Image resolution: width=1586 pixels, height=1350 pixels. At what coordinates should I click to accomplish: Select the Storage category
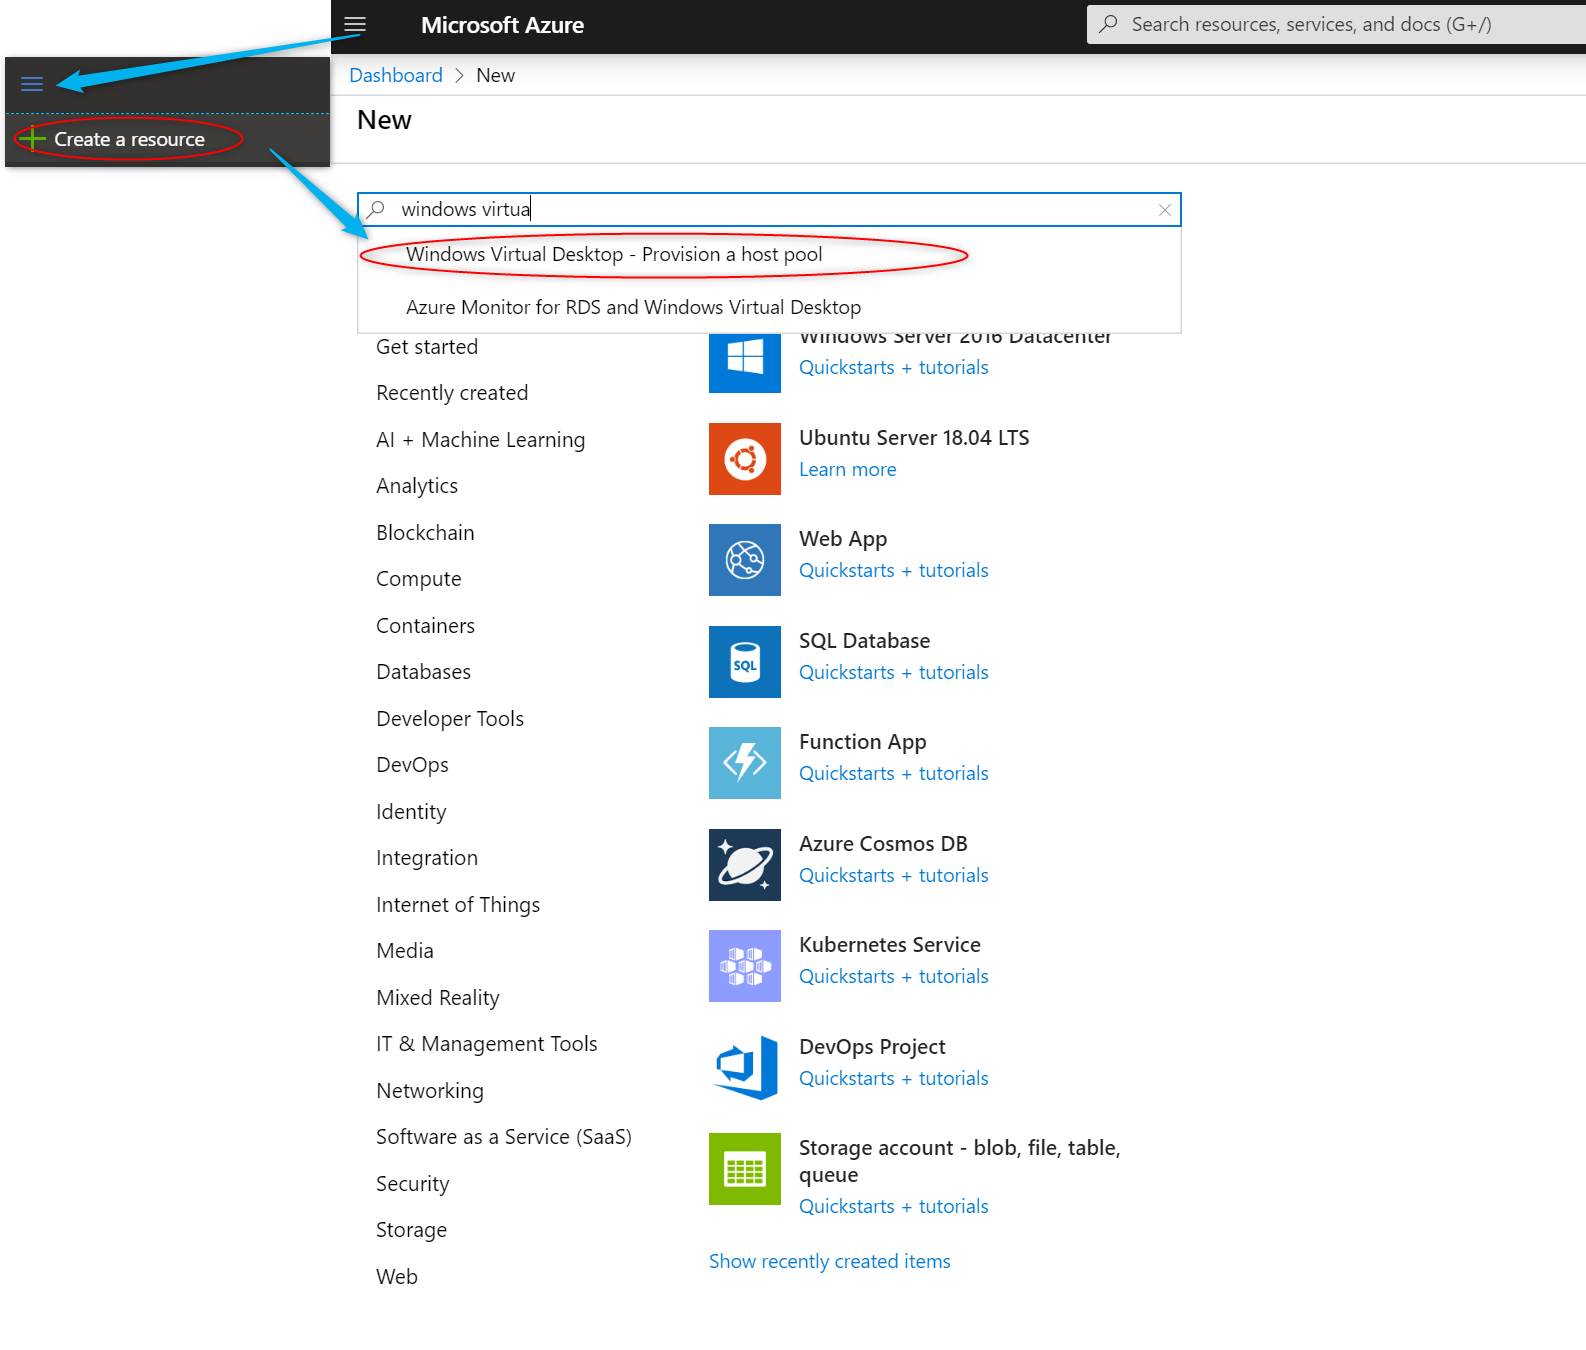[x=411, y=1230]
